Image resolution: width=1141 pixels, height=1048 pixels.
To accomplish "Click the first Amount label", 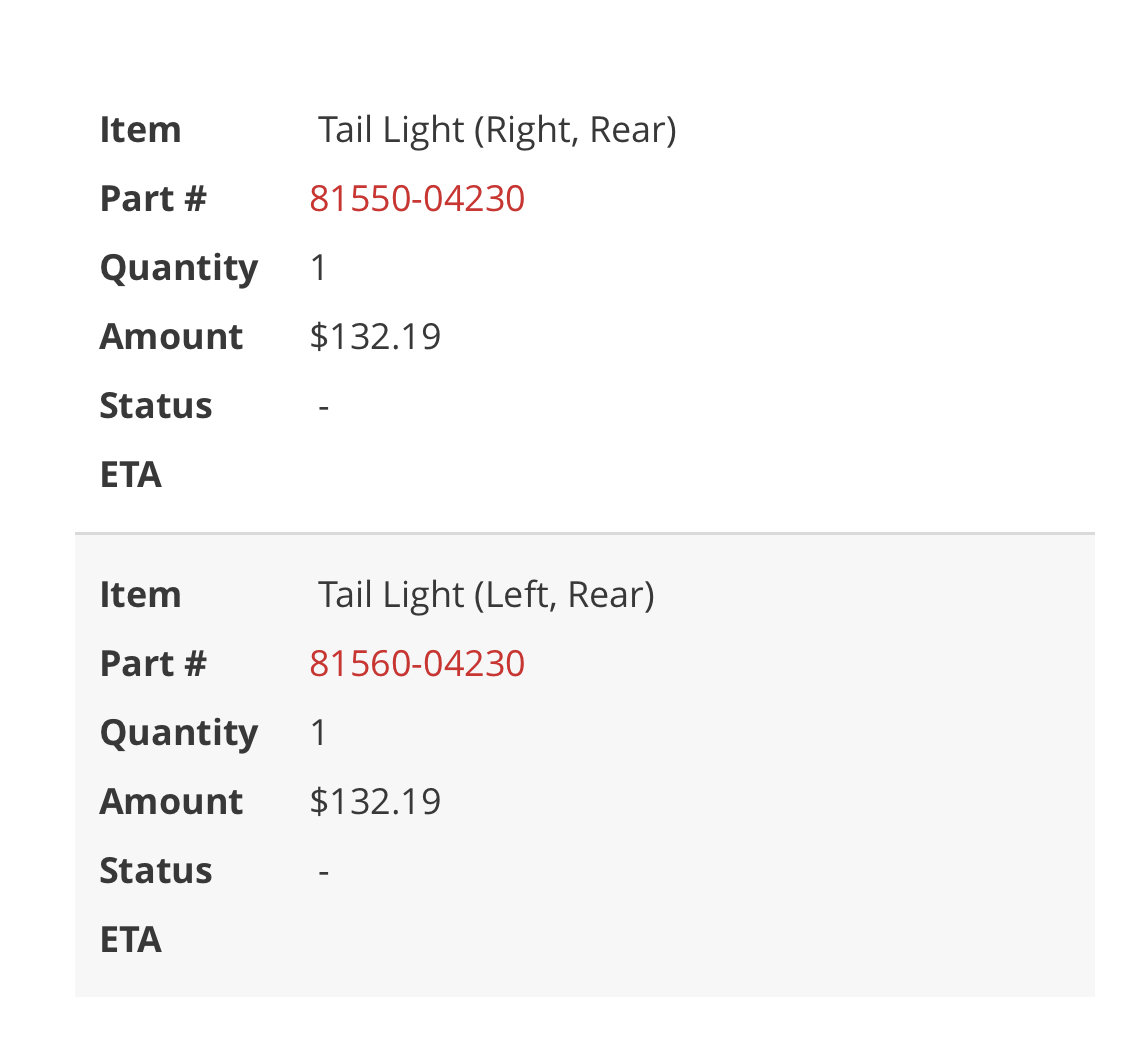I will point(171,337).
